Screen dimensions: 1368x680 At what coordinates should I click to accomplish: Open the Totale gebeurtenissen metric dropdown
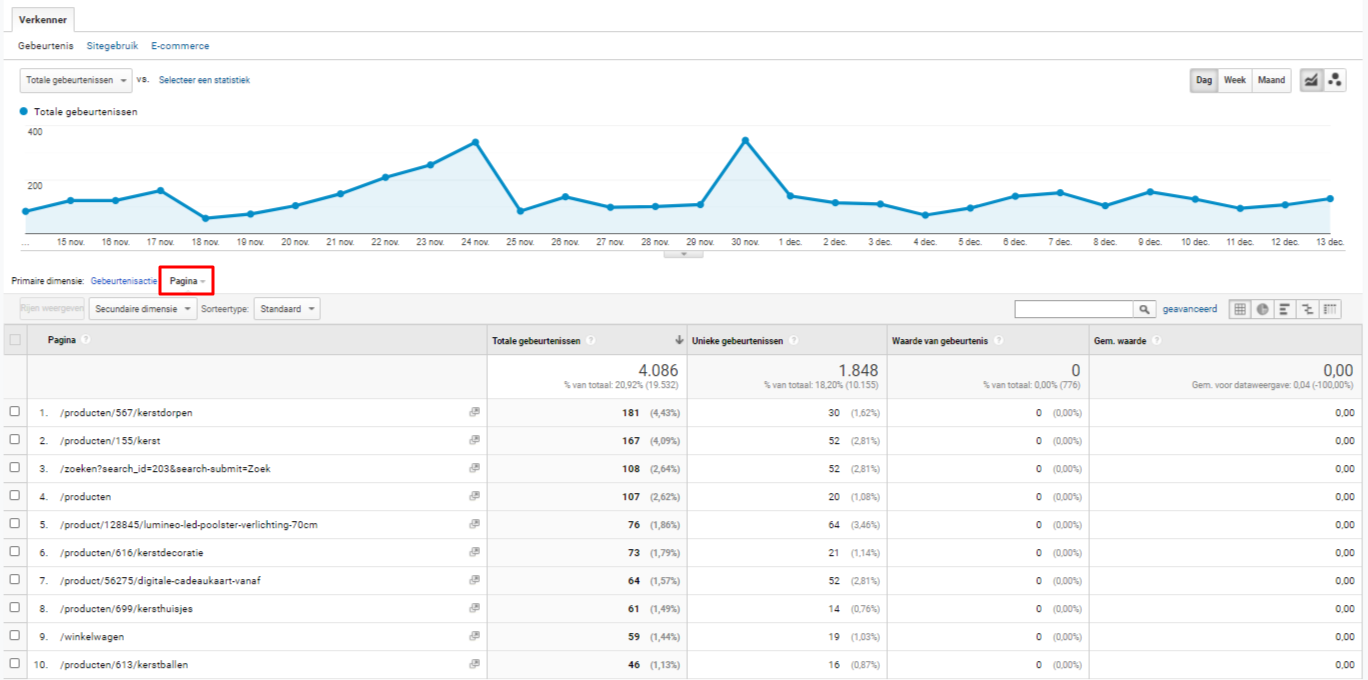76,81
